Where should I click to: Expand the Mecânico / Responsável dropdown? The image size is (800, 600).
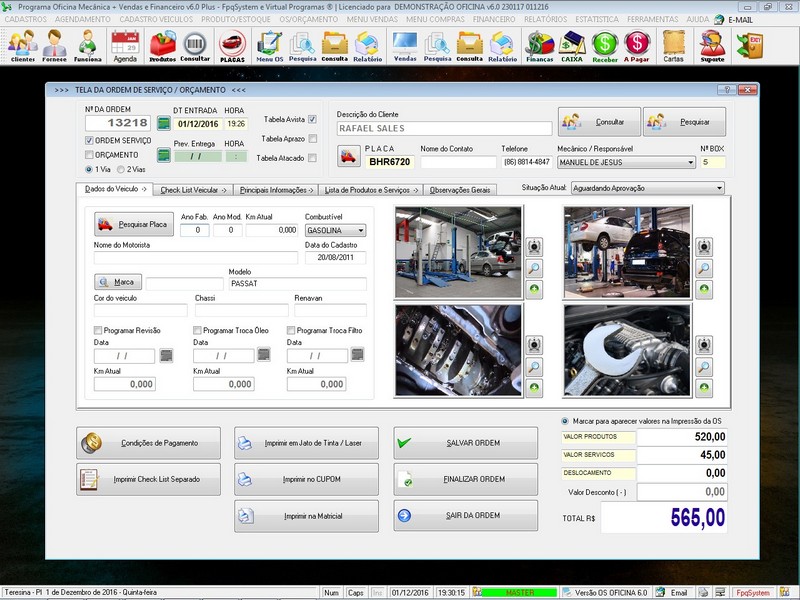[x=689, y=162]
